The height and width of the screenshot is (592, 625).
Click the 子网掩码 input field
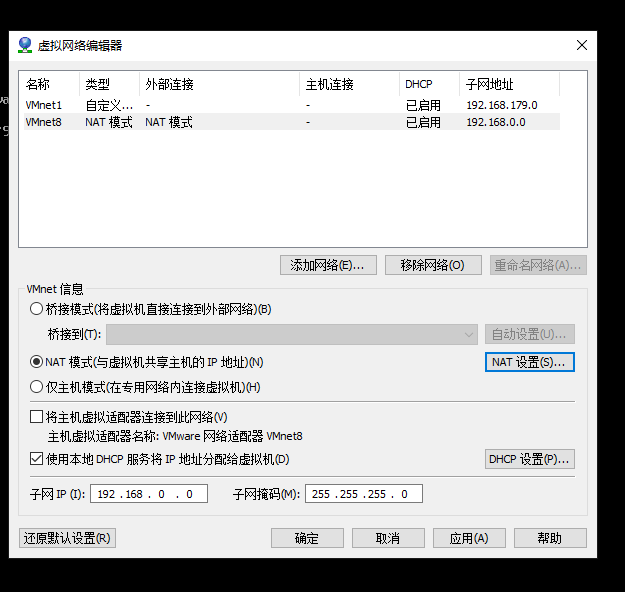click(364, 494)
